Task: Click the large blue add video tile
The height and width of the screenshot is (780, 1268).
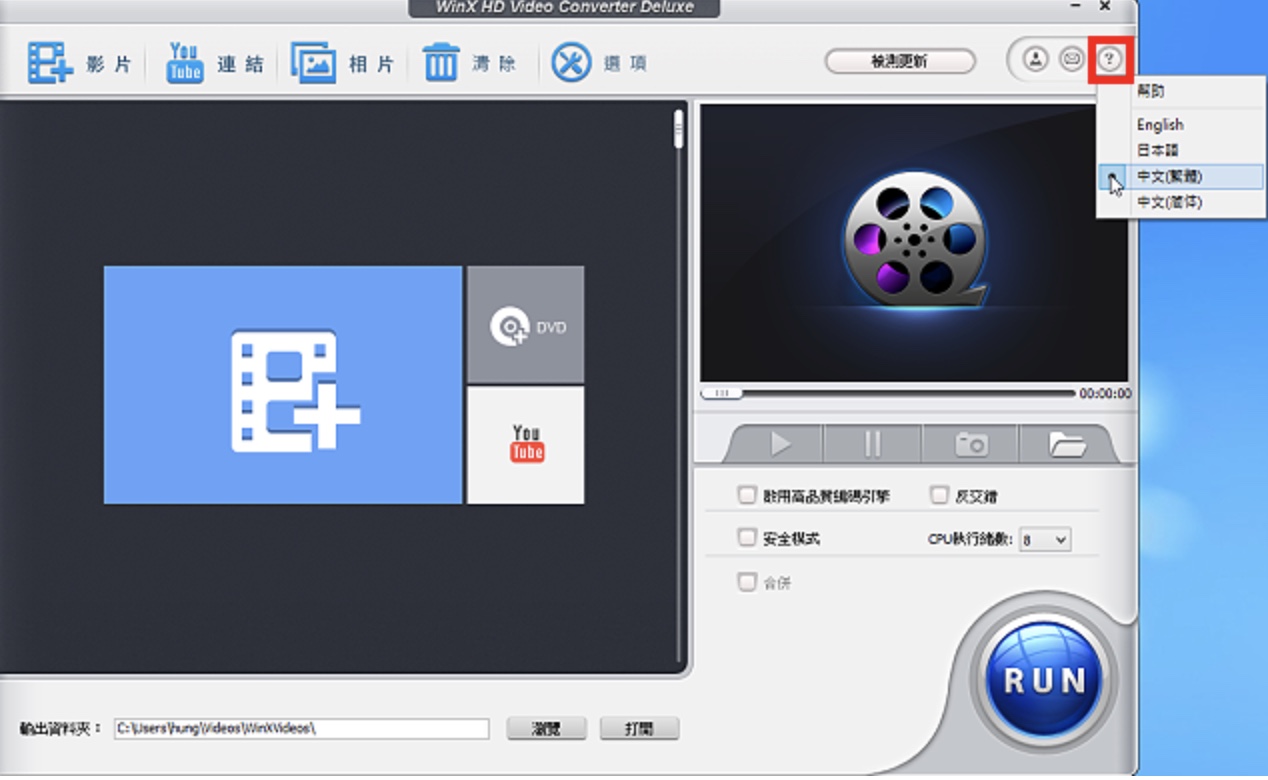Action: [283, 385]
